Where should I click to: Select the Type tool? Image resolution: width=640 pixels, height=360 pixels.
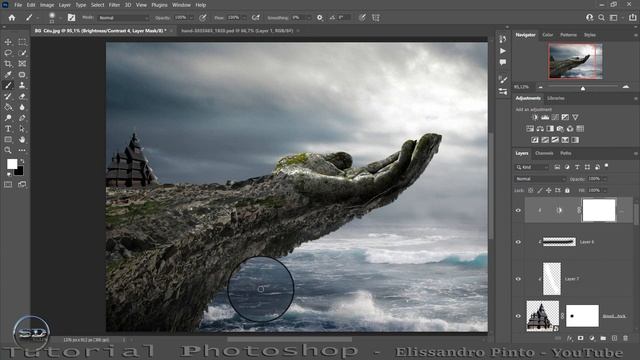point(8,129)
